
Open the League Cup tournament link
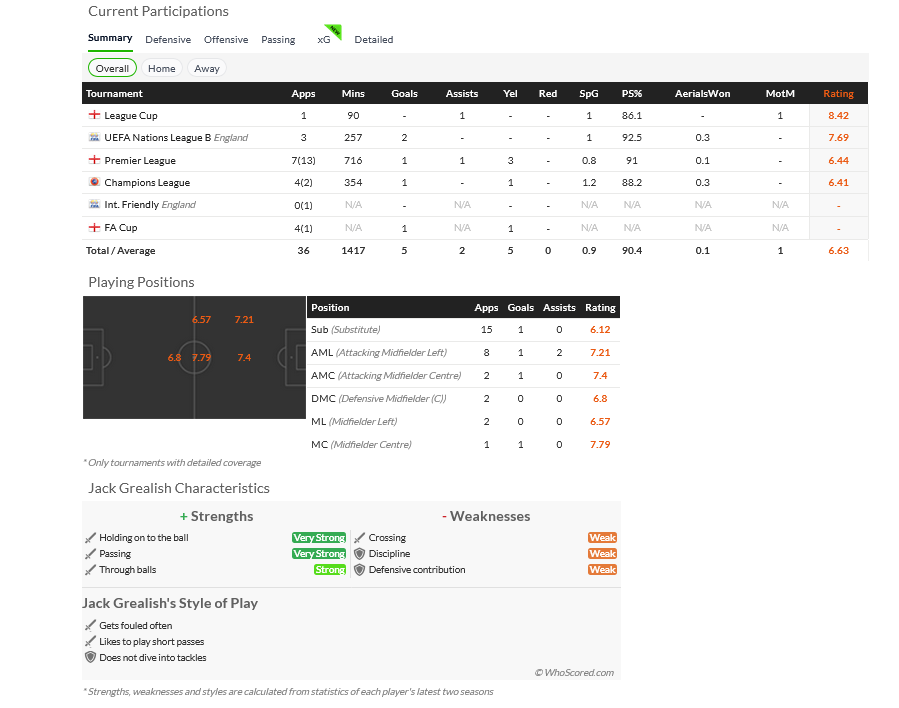(x=131, y=115)
